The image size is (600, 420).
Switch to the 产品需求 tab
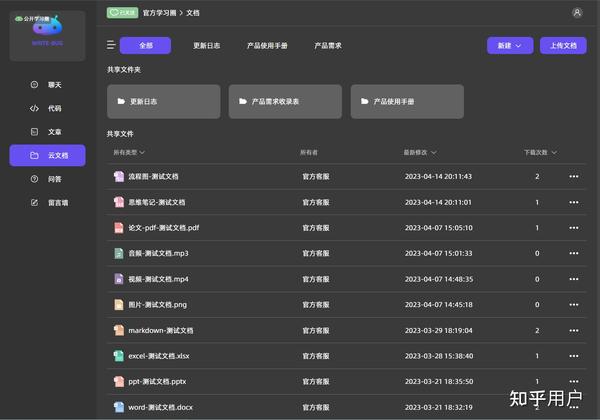click(x=328, y=46)
